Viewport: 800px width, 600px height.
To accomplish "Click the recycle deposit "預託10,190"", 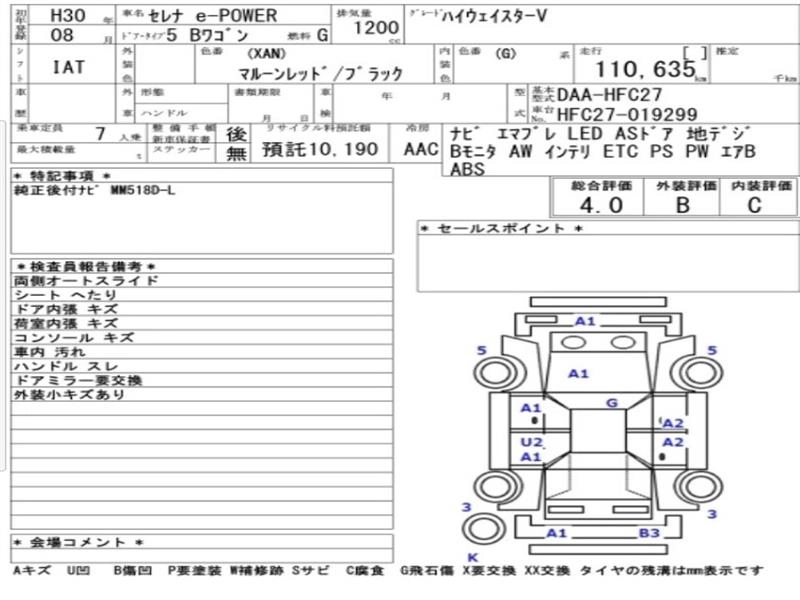I will click(320, 149).
